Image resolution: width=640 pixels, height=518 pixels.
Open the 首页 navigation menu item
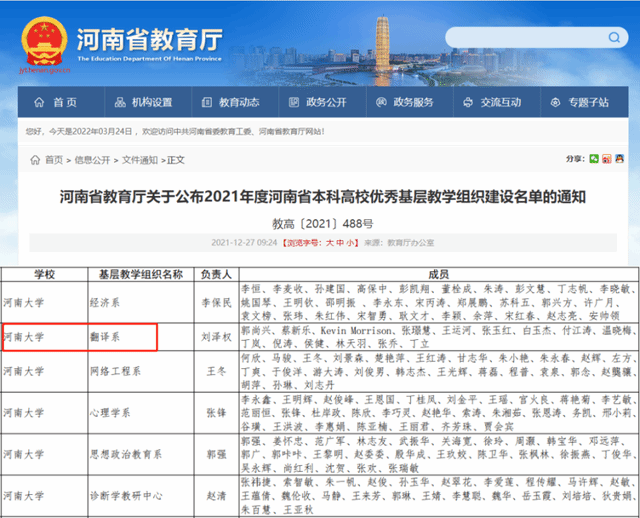[x=61, y=102]
